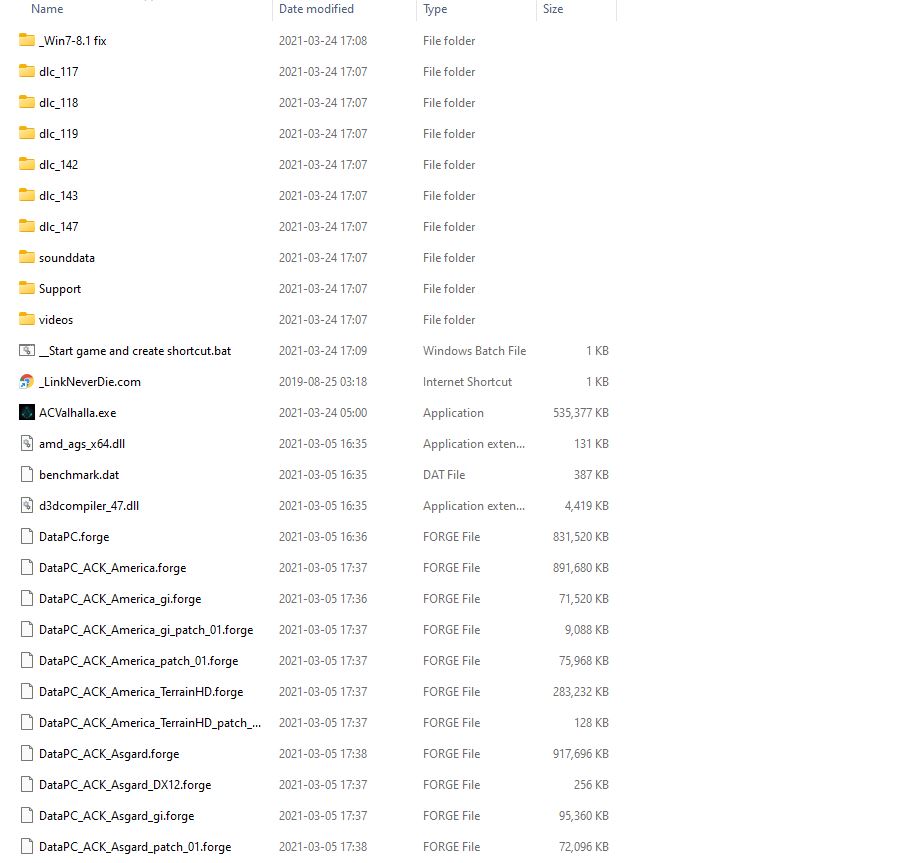Select the ACValhalla.exe application icon
The width and height of the screenshot is (908, 863).
tap(27, 413)
